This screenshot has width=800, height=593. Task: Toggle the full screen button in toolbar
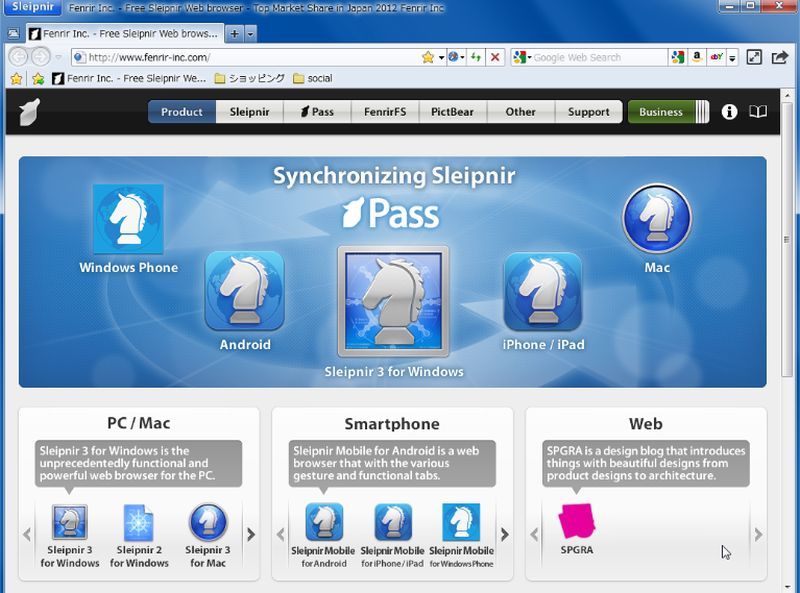pos(754,57)
